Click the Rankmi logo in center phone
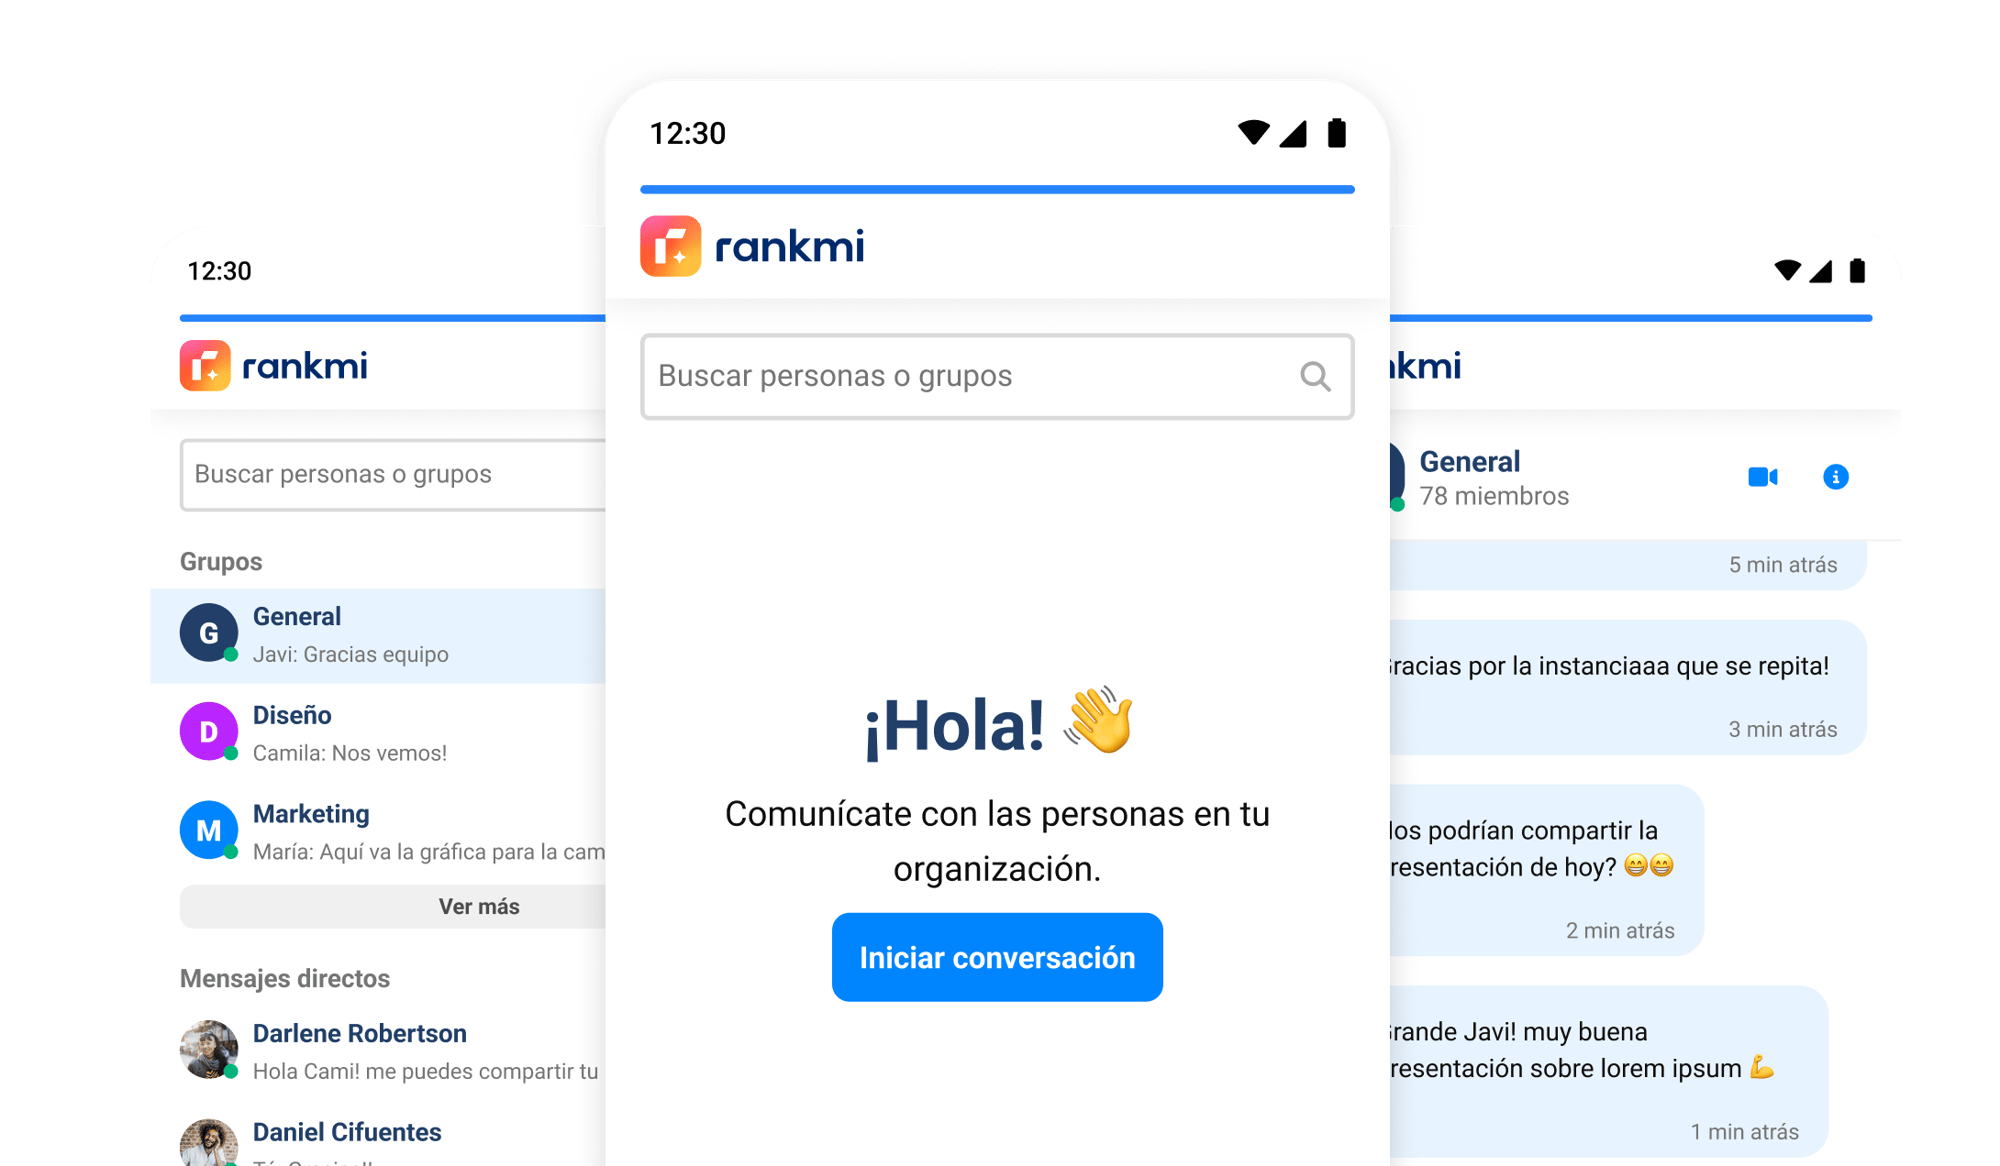2000x1166 pixels. [x=752, y=246]
